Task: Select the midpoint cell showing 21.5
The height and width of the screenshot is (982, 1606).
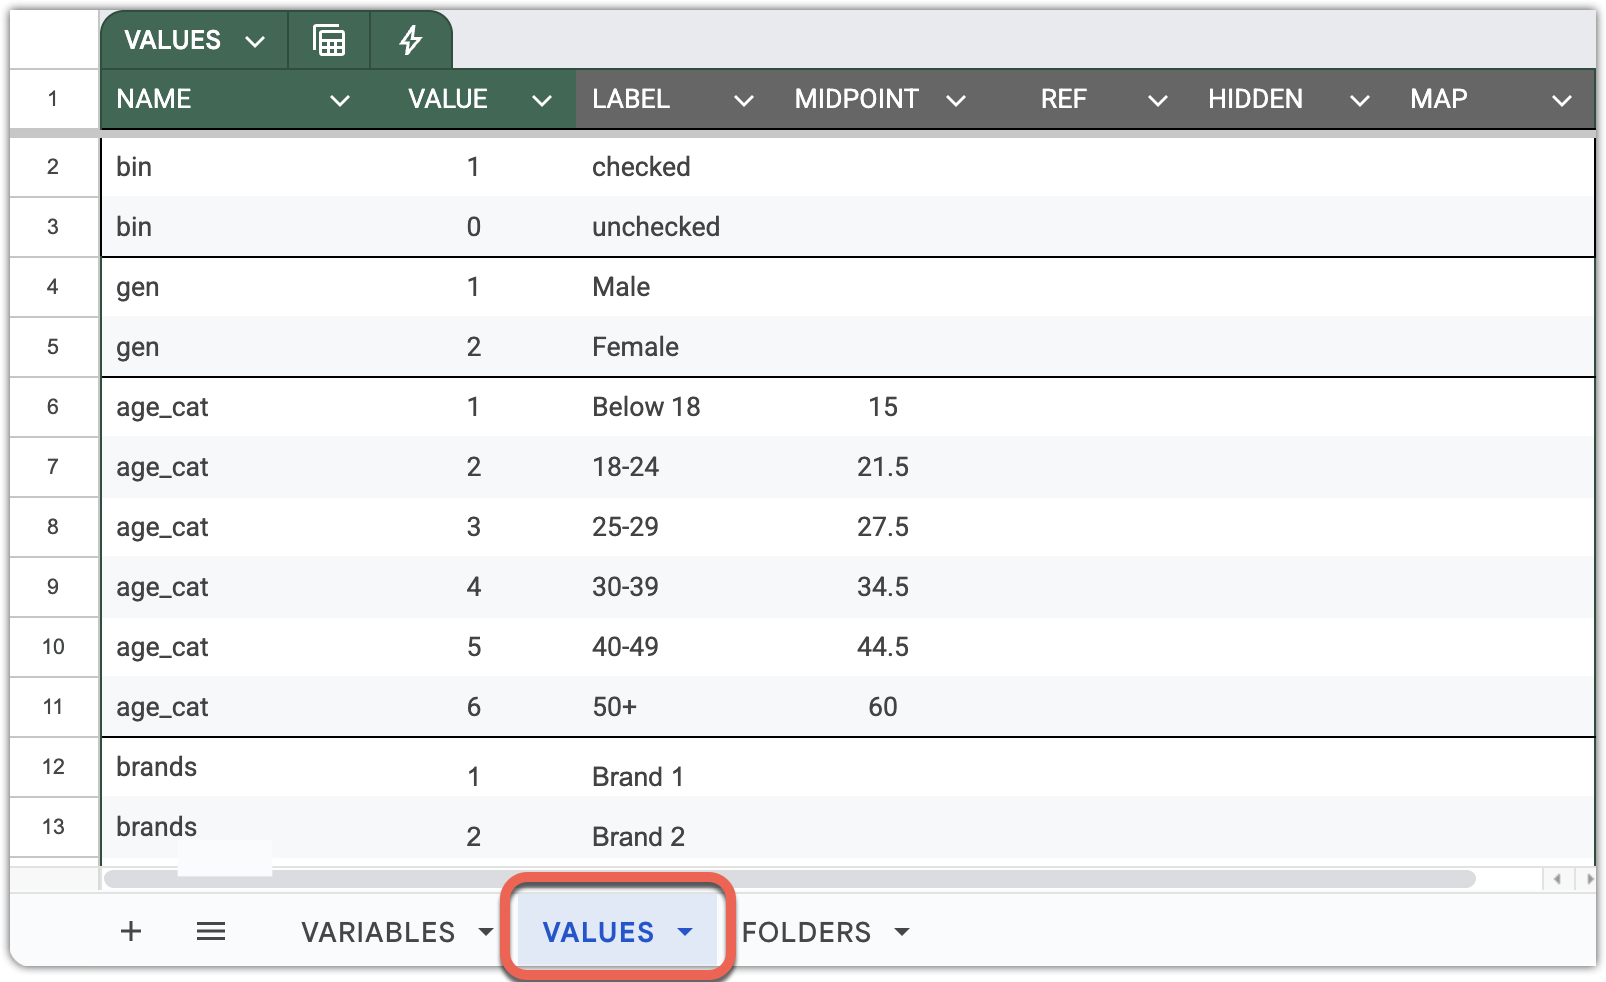Action: coord(882,467)
